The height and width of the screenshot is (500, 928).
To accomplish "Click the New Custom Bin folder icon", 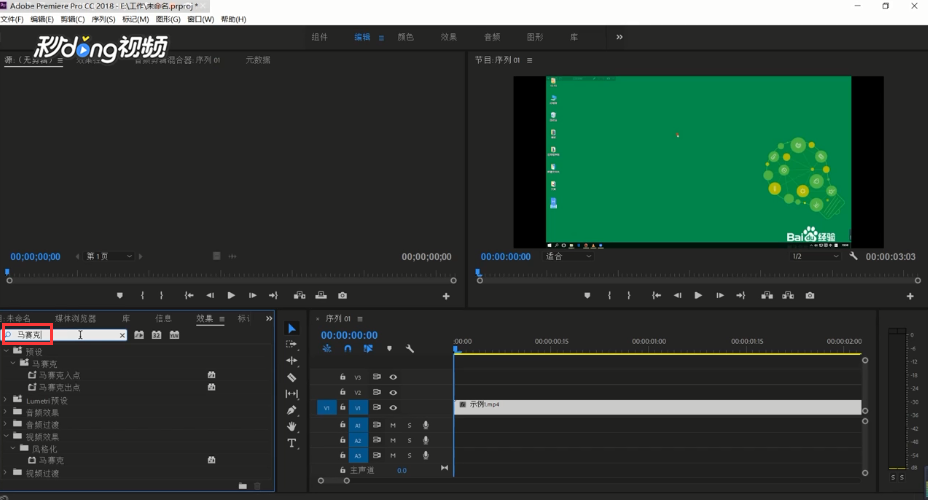I will [x=243, y=485].
